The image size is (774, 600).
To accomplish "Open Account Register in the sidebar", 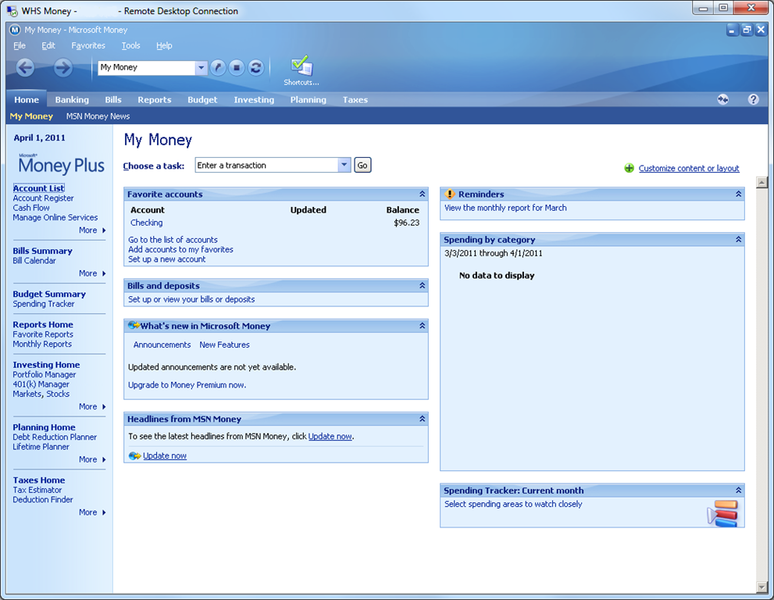I will 43,198.
